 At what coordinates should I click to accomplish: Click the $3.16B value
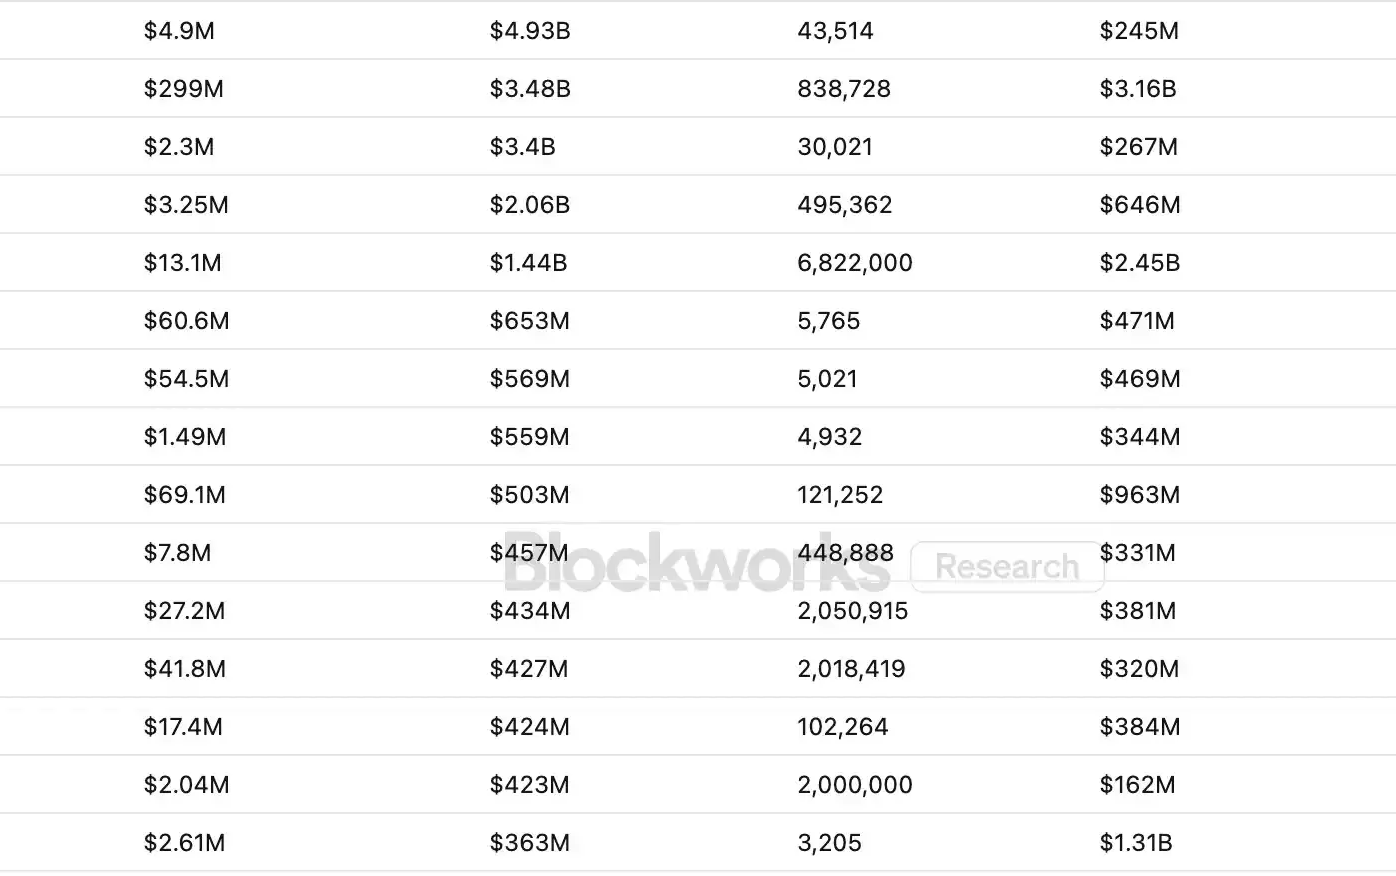1138,89
